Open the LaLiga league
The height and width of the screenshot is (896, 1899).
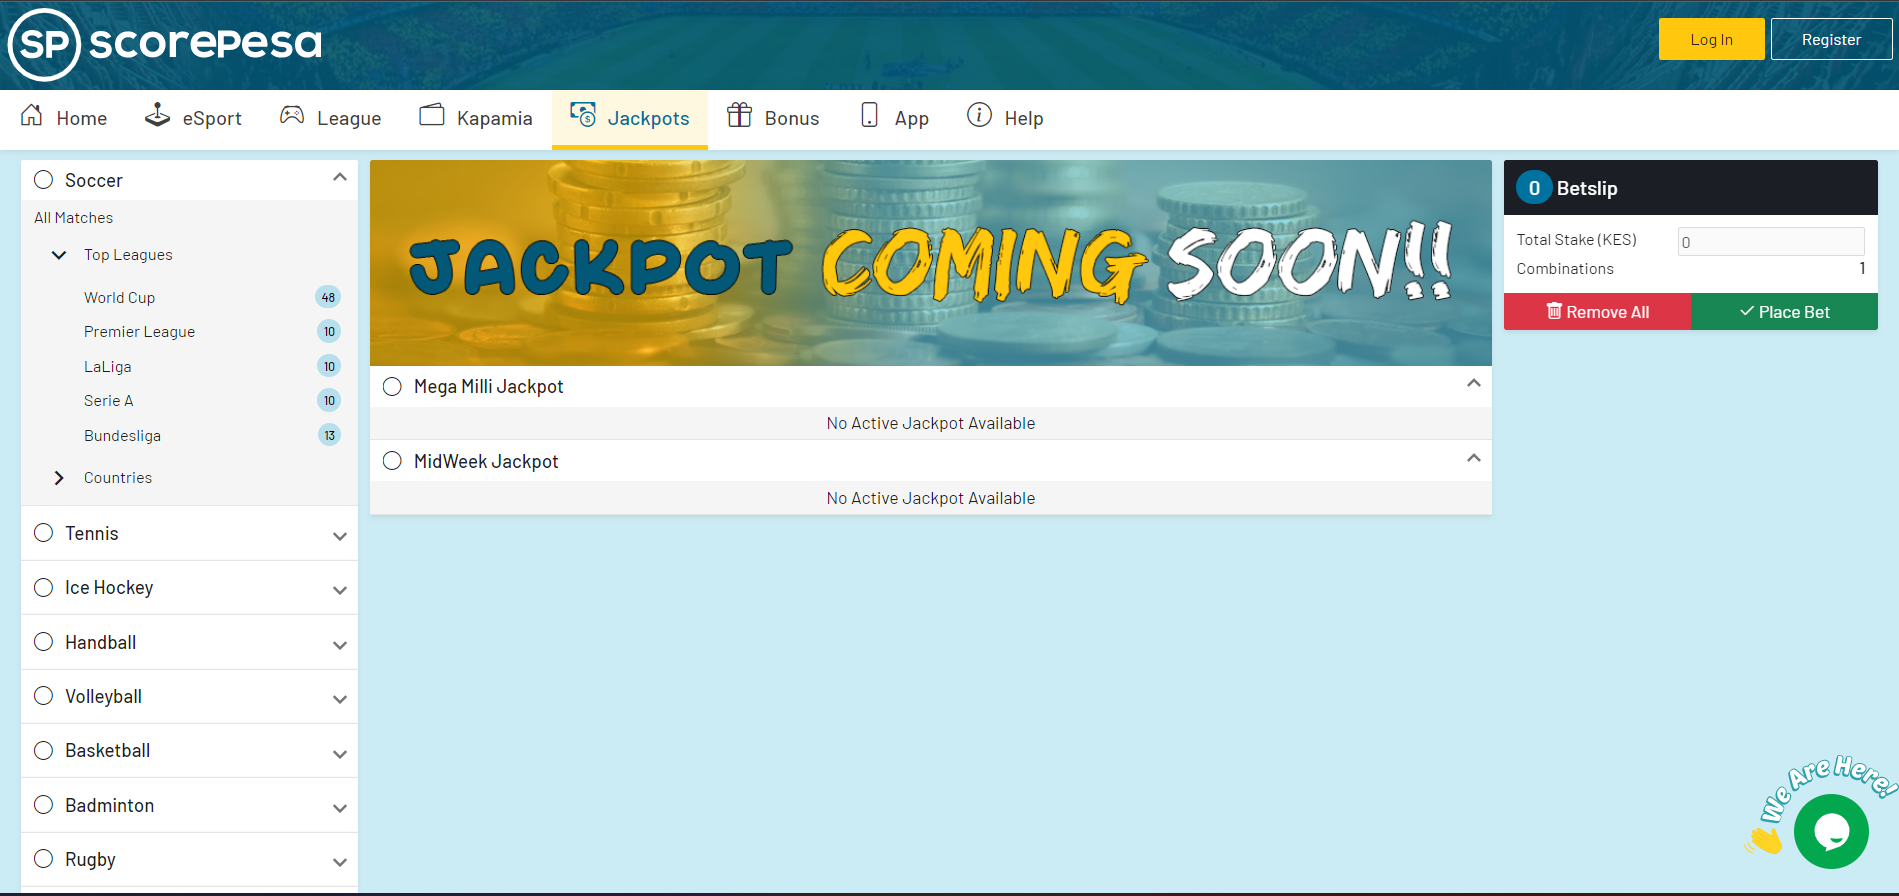(x=108, y=366)
